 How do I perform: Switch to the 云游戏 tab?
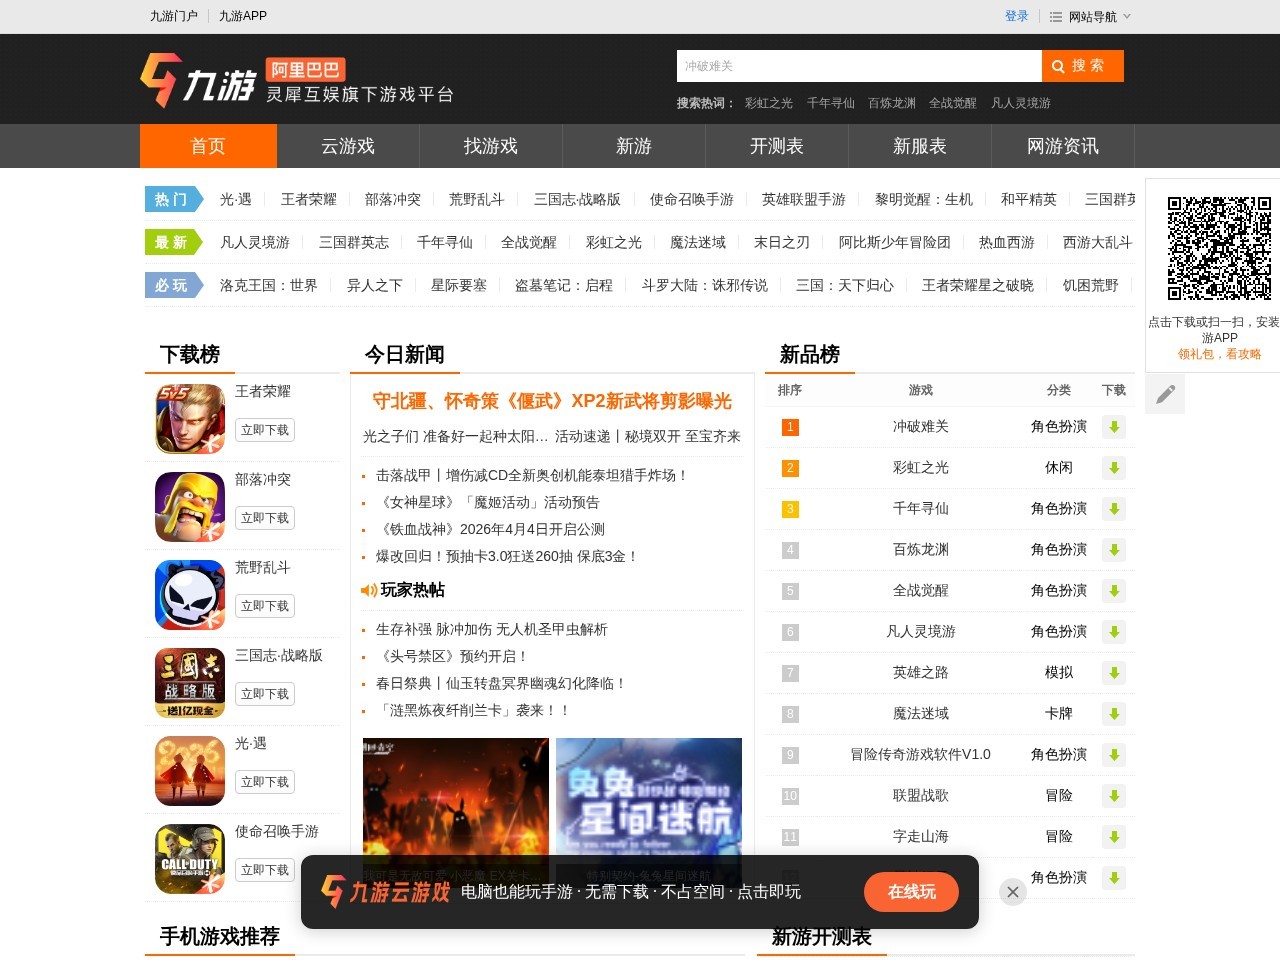click(x=347, y=146)
